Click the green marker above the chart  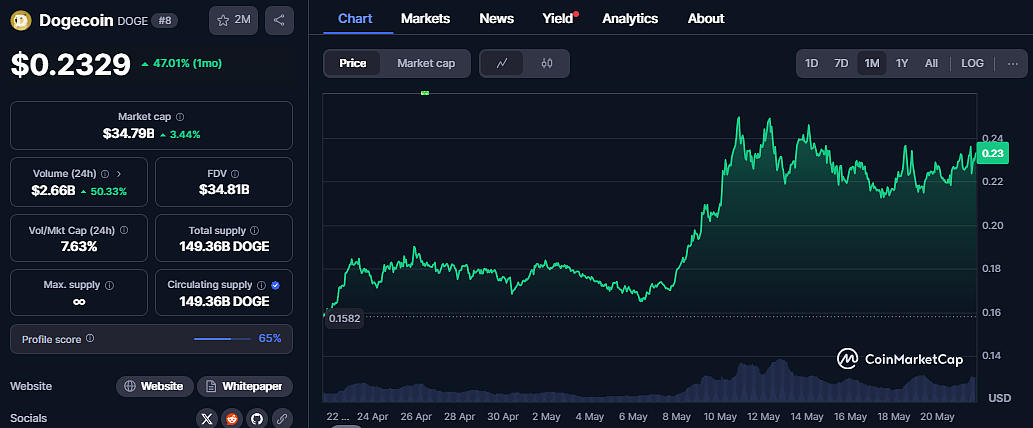425,94
